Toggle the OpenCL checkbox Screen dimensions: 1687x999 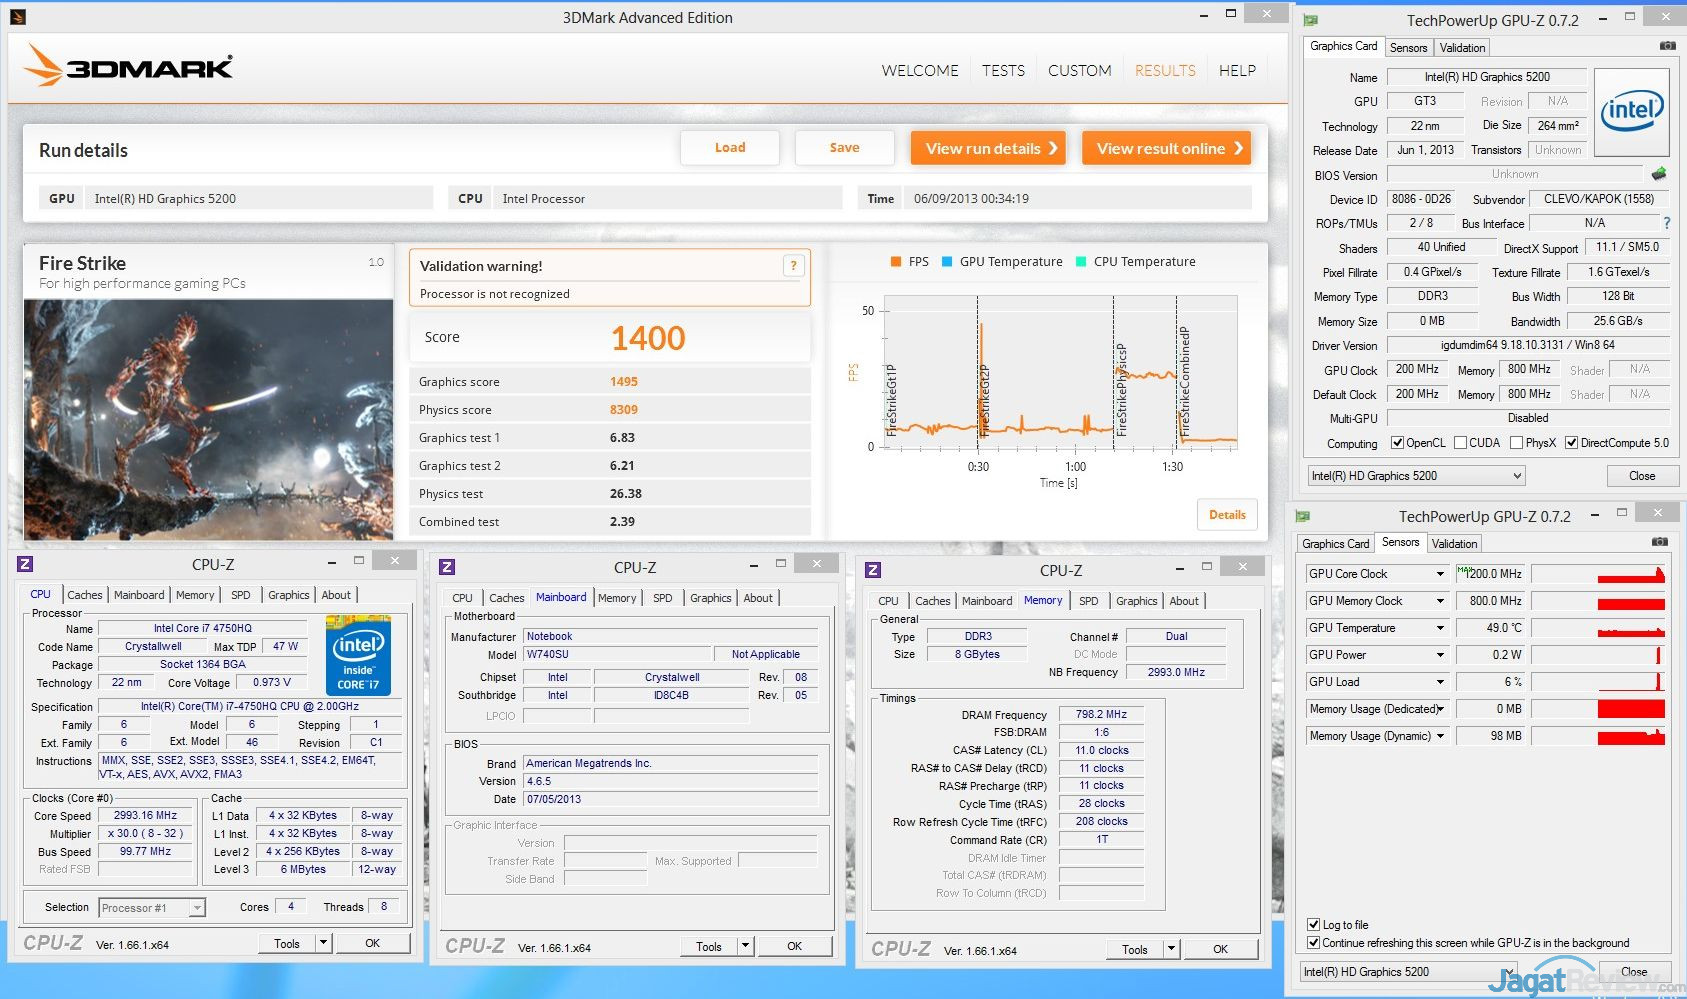click(x=1397, y=443)
